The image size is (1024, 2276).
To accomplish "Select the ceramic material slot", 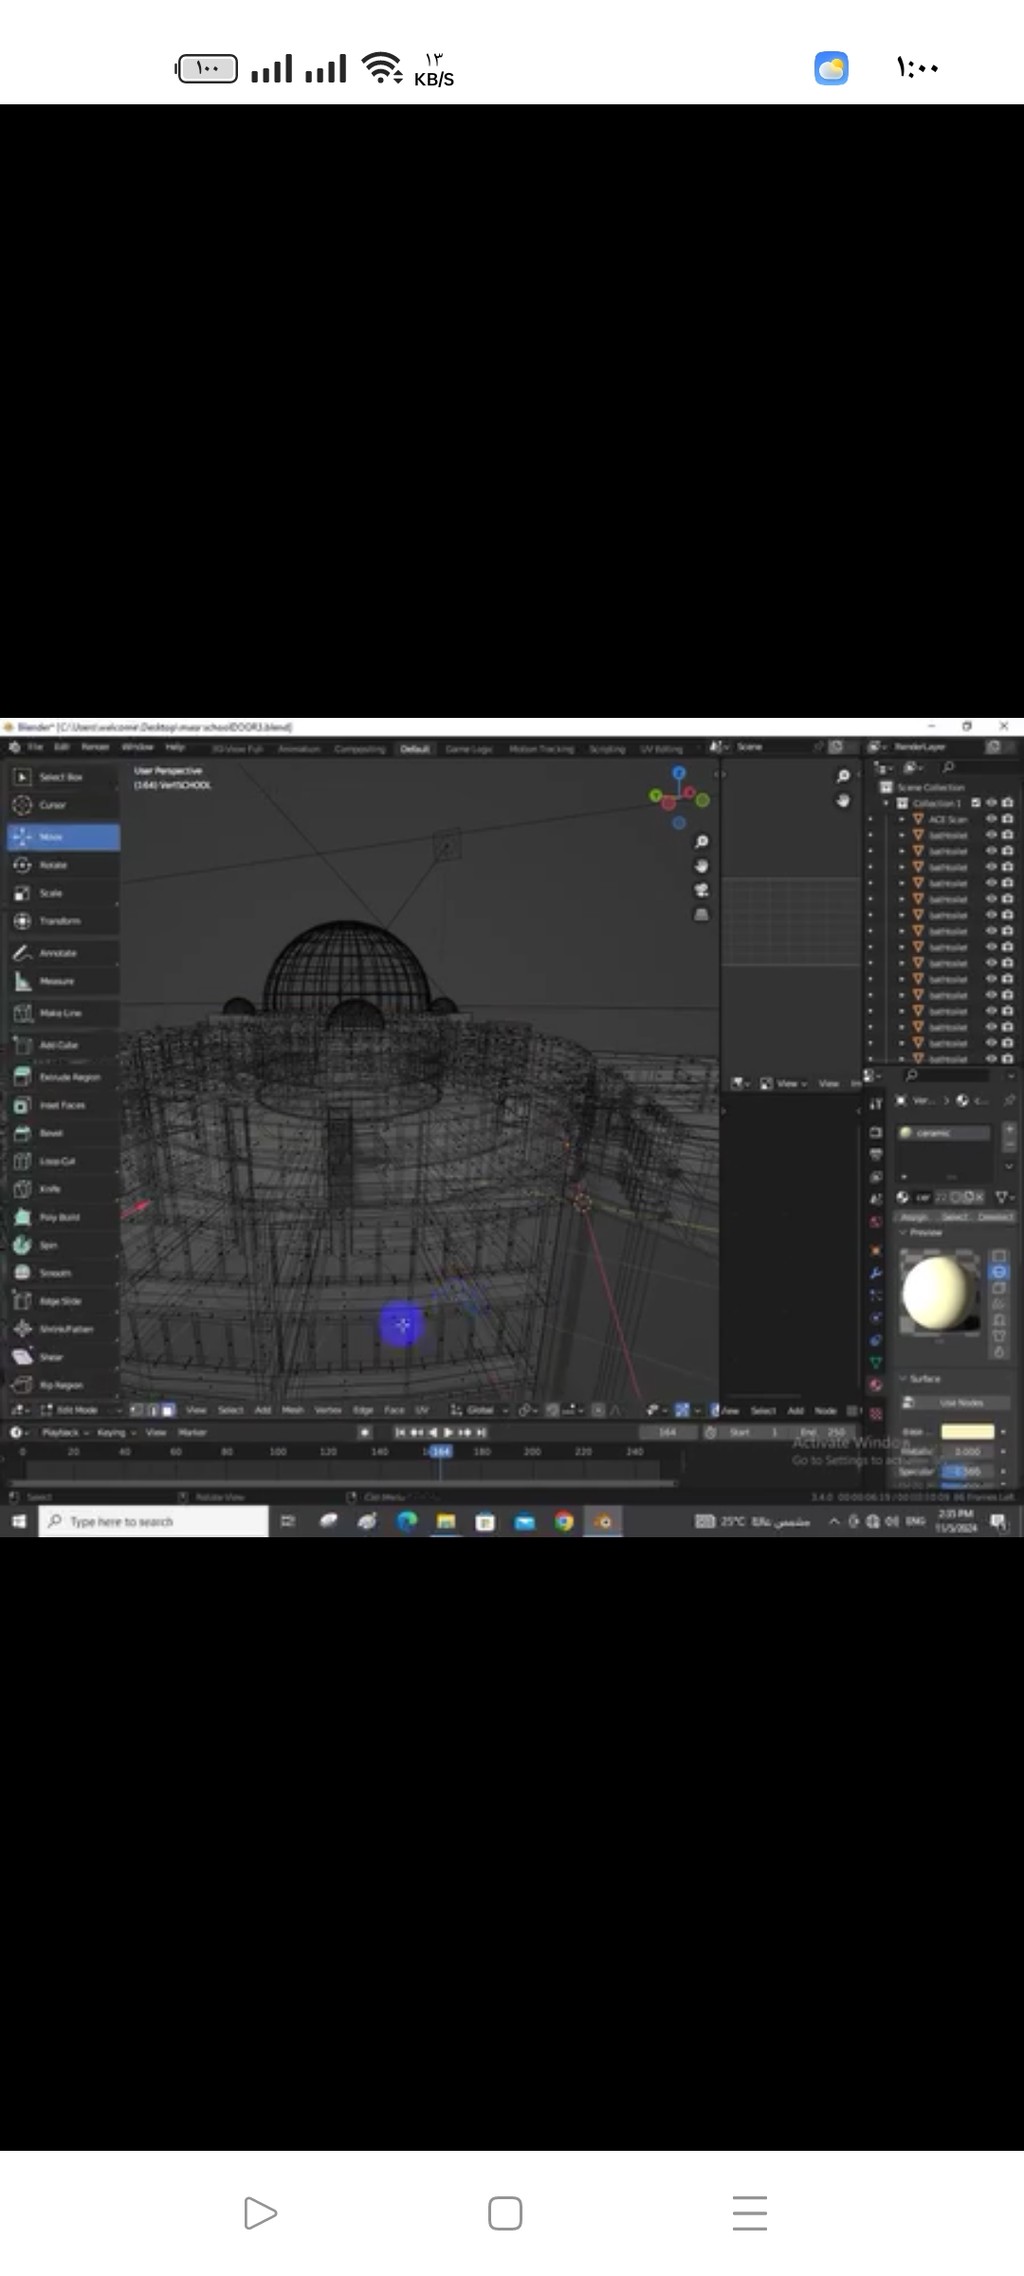I will click(x=943, y=1133).
